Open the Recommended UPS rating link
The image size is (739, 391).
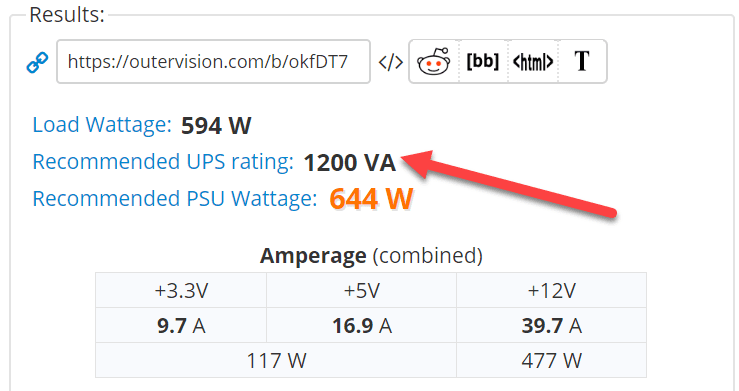click(x=163, y=162)
